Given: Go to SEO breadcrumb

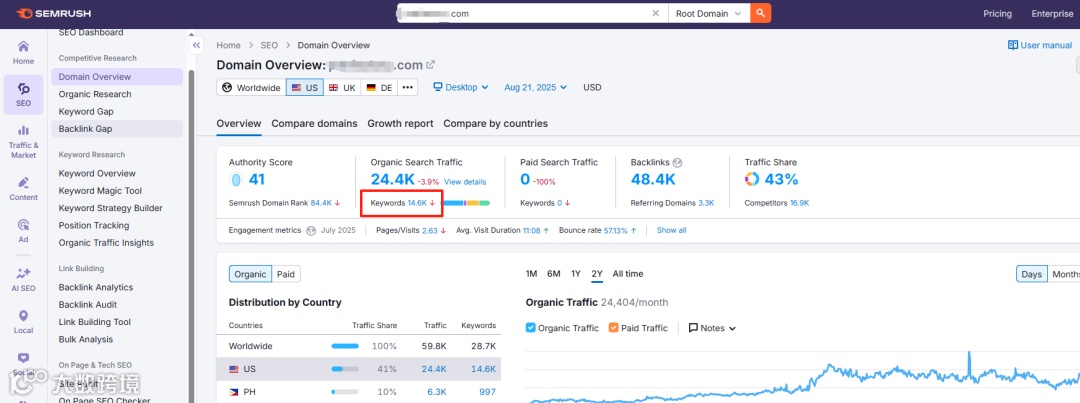Looking at the screenshot, I should pyautogui.click(x=269, y=45).
